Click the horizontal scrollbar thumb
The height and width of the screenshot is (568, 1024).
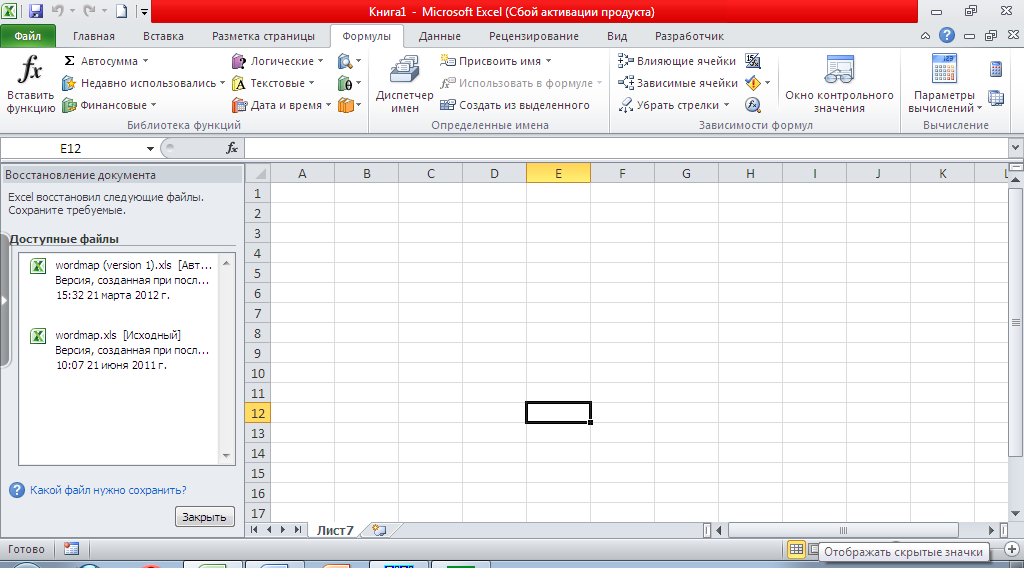(x=843, y=530)
